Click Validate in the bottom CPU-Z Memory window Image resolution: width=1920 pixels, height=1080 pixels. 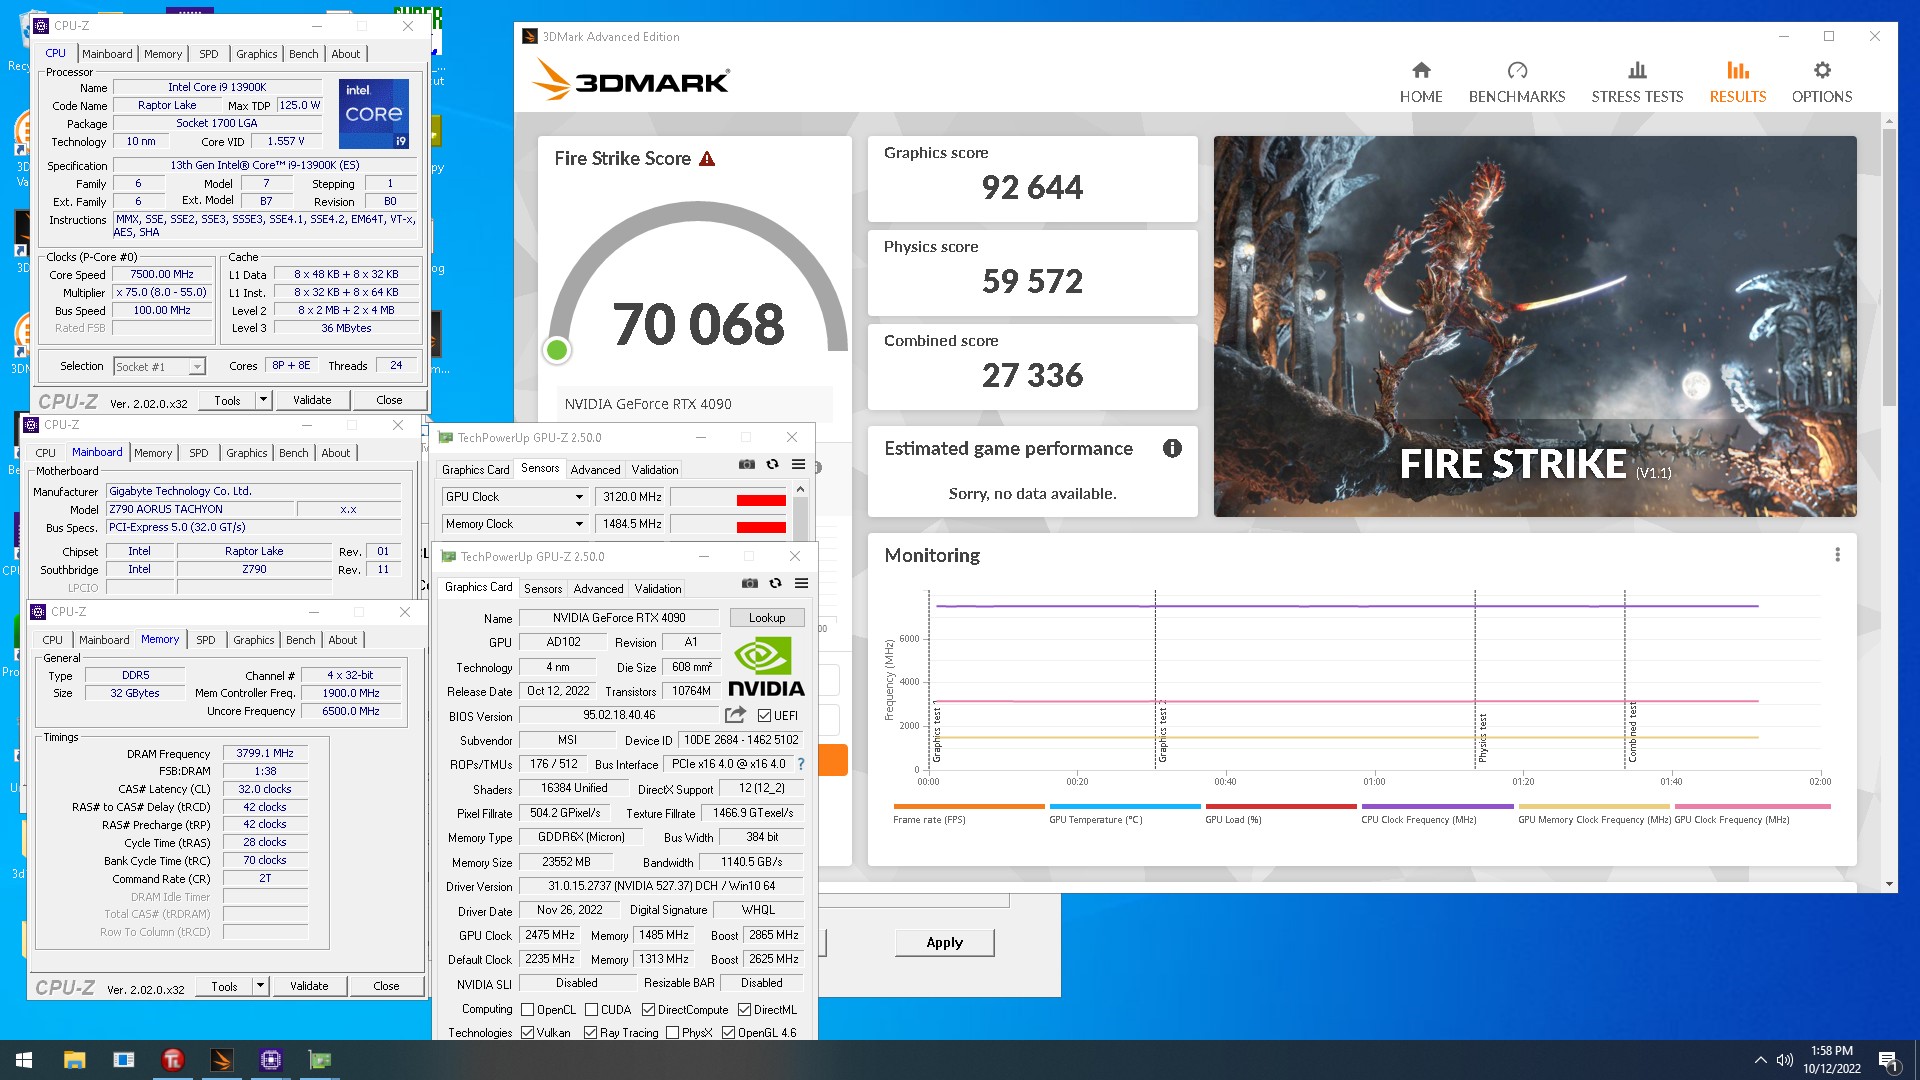tap(309, 986)
